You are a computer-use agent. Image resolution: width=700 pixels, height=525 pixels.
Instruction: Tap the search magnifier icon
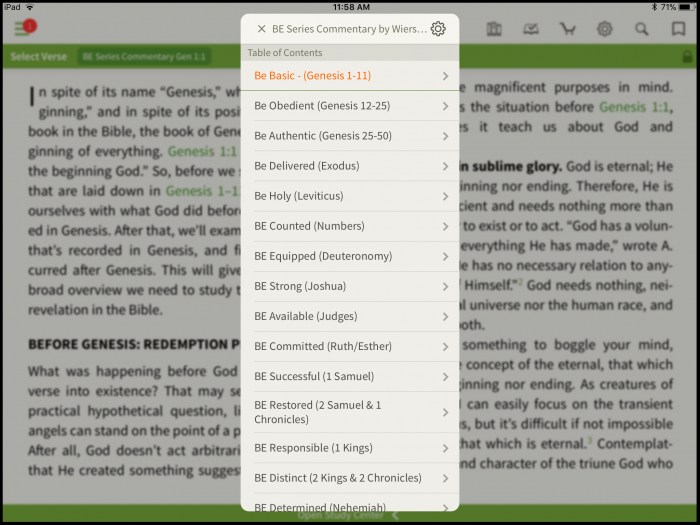pyautogui.click(x=642, y=29)
